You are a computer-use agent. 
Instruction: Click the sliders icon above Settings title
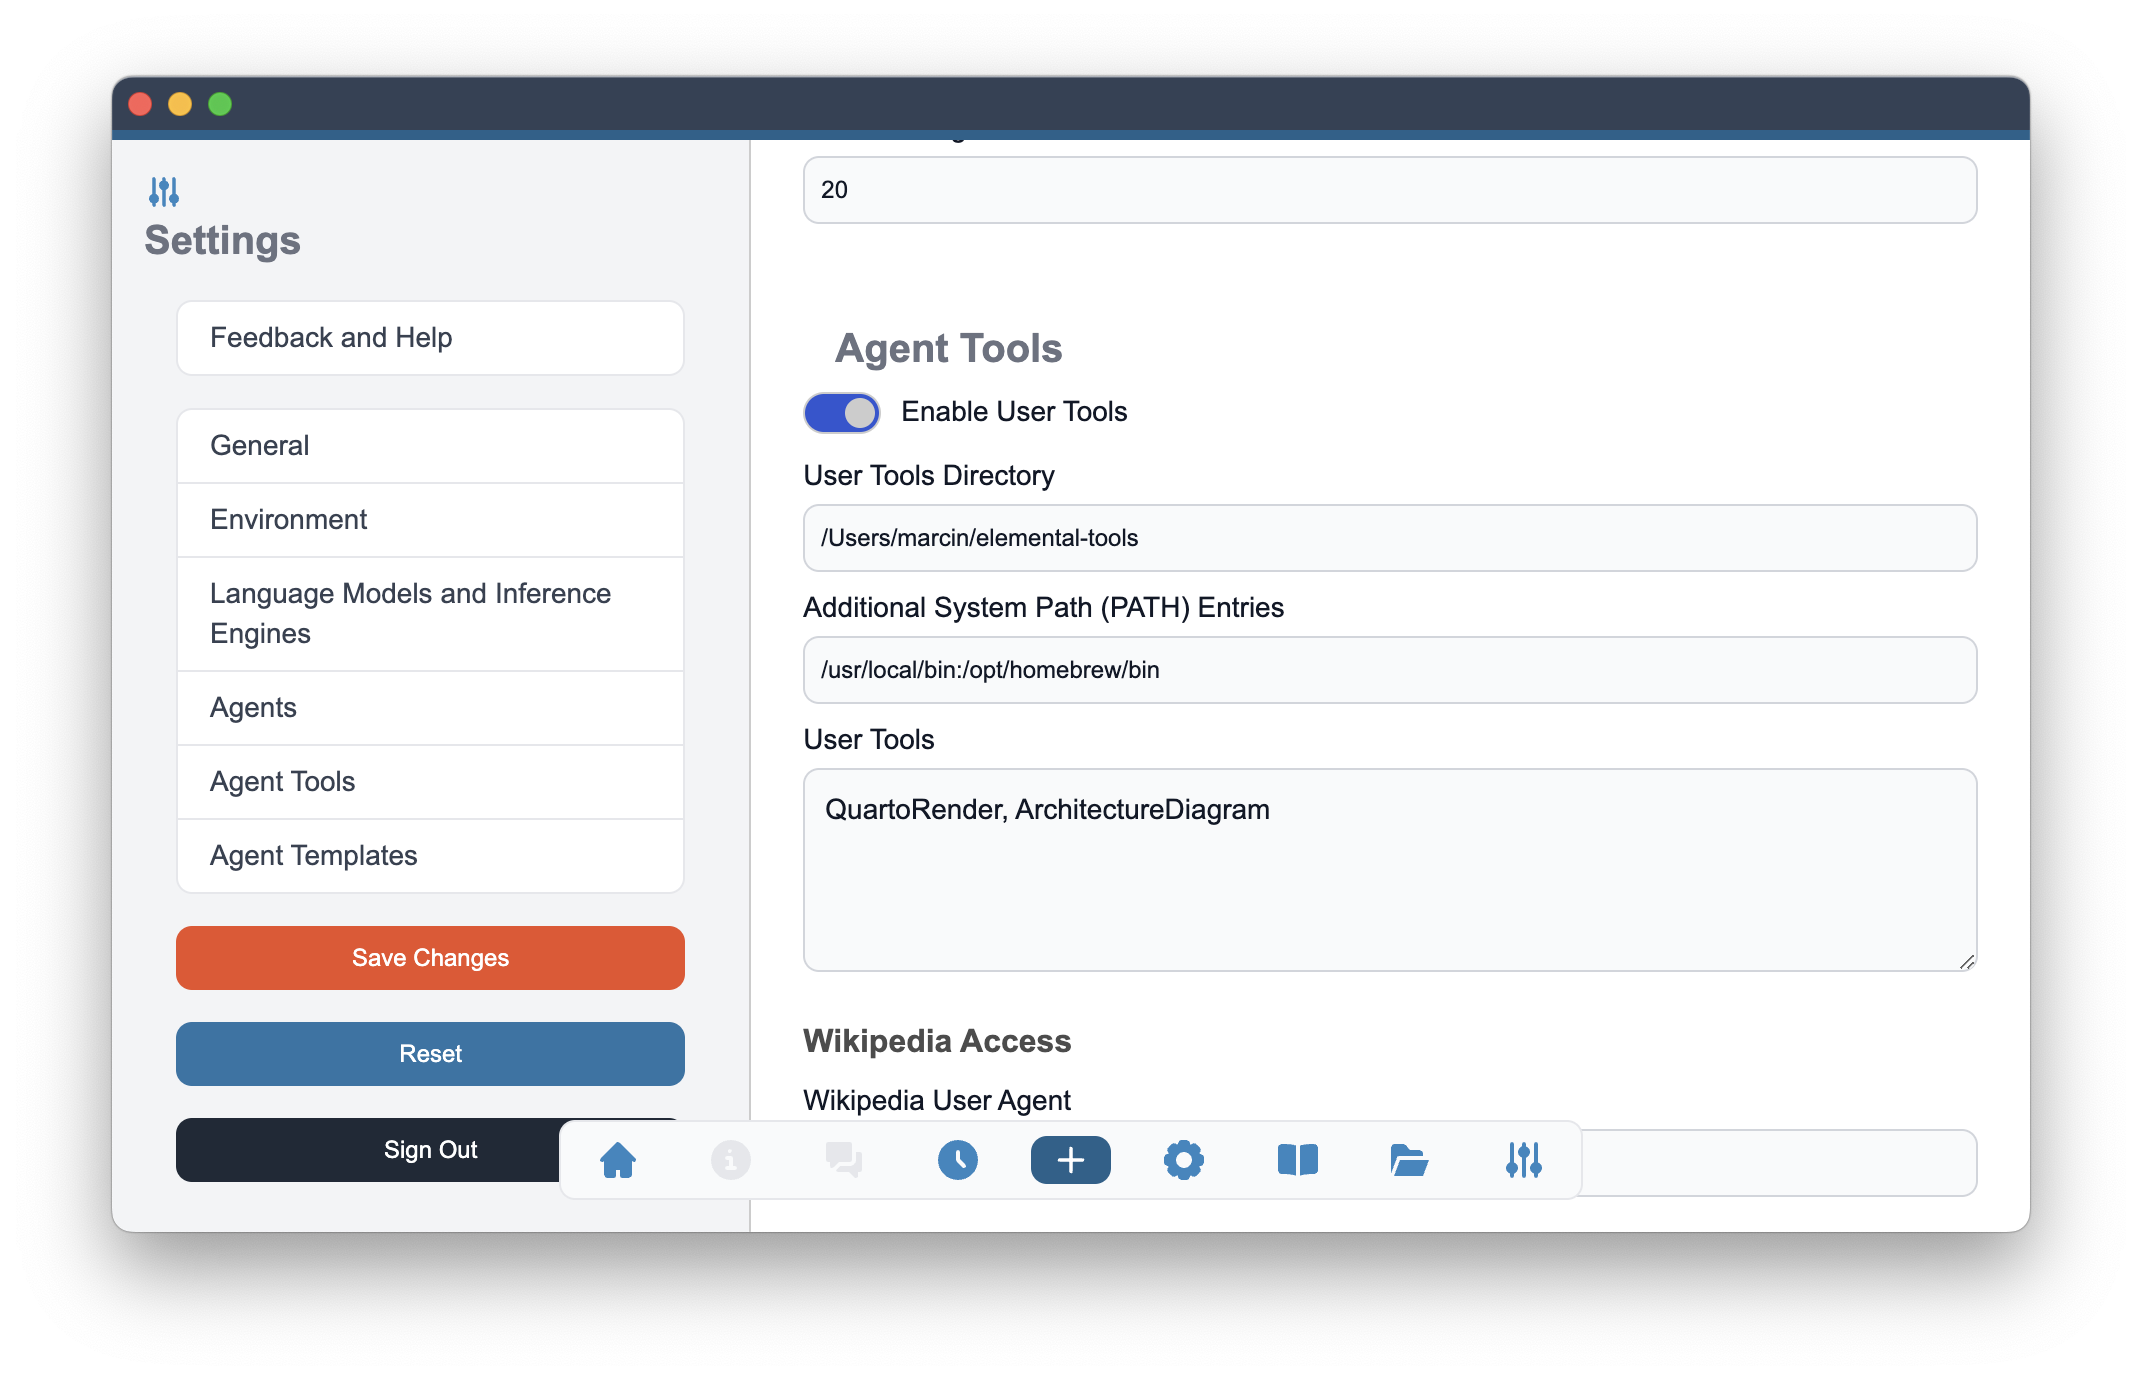coord(164,191)
